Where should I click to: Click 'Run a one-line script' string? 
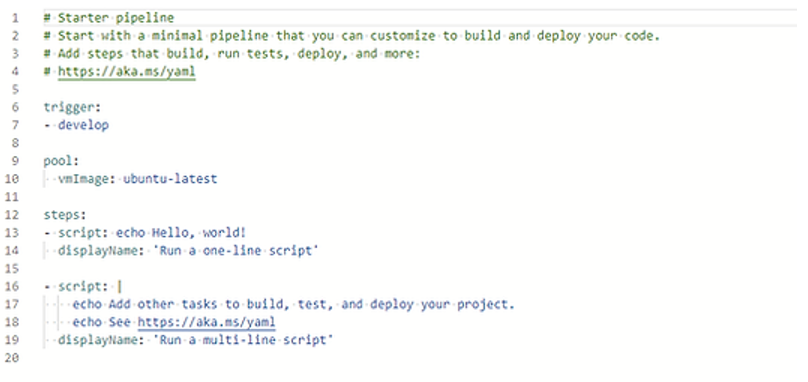point(236,251)
